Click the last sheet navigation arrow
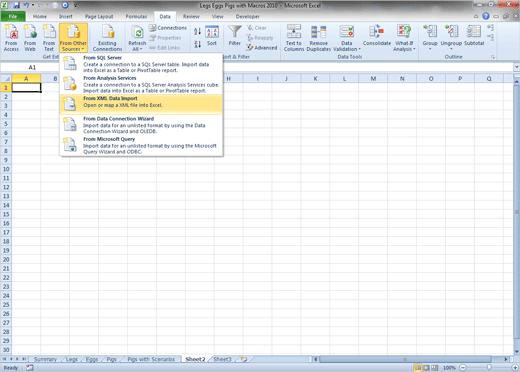The width and height of the screenshot is (520, 372). click(x=24, y=359)
